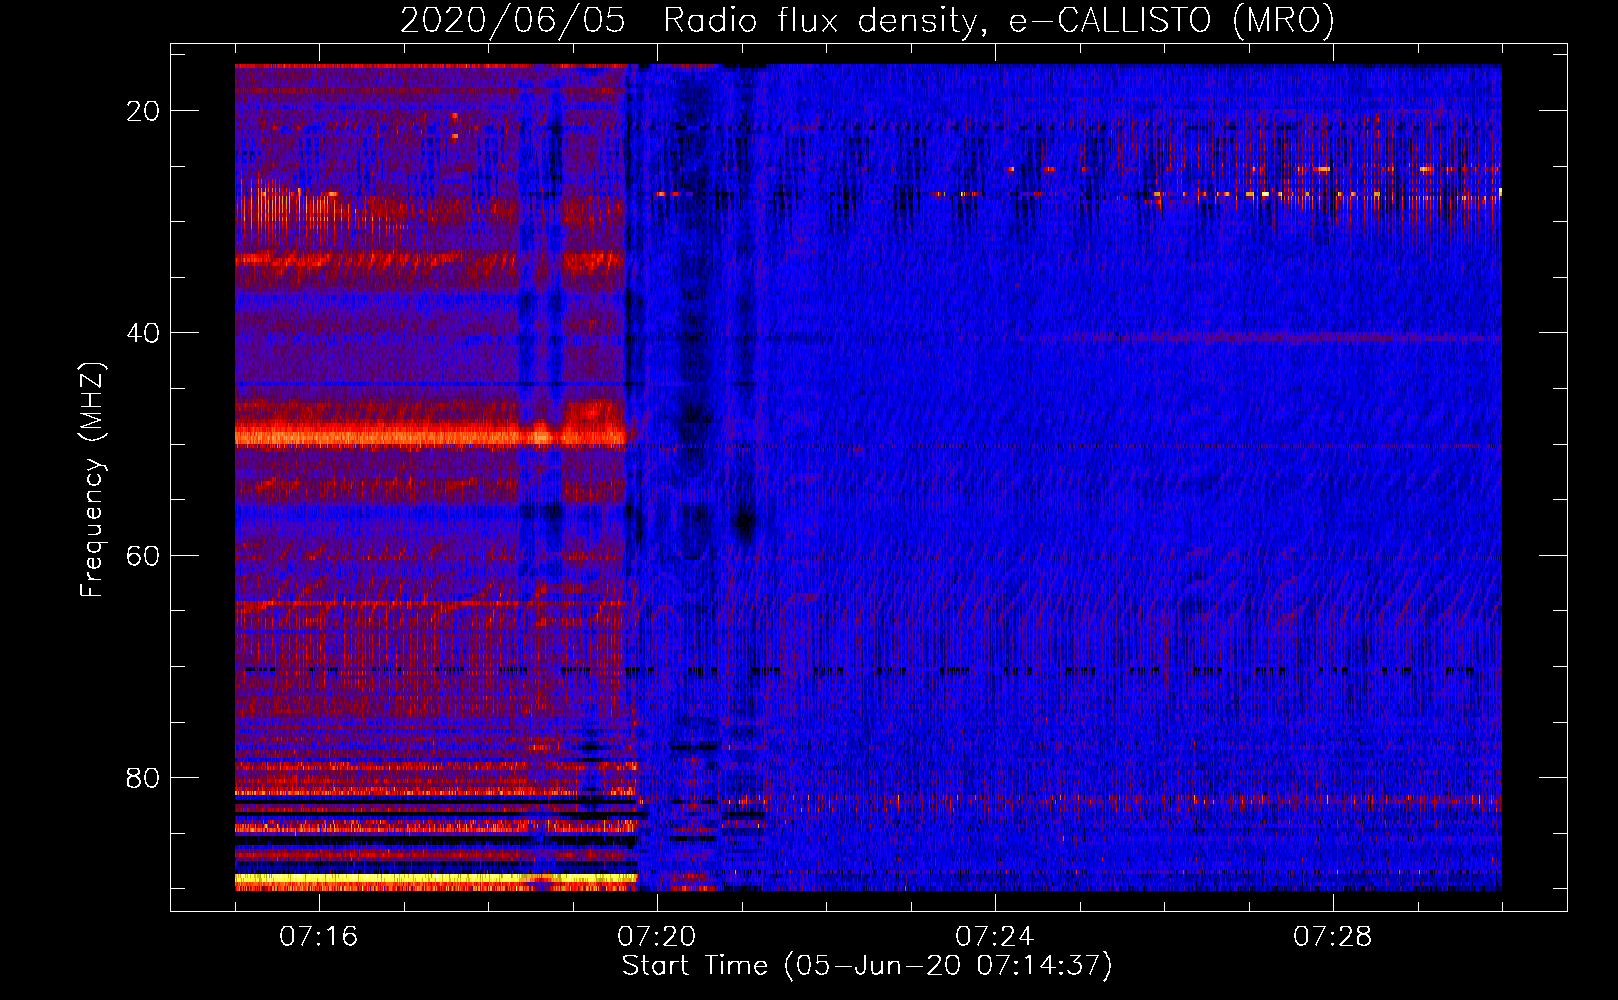Click the 20 frequency tick label
This screenshot has width=1618, height=1000.
coord(144,111)
